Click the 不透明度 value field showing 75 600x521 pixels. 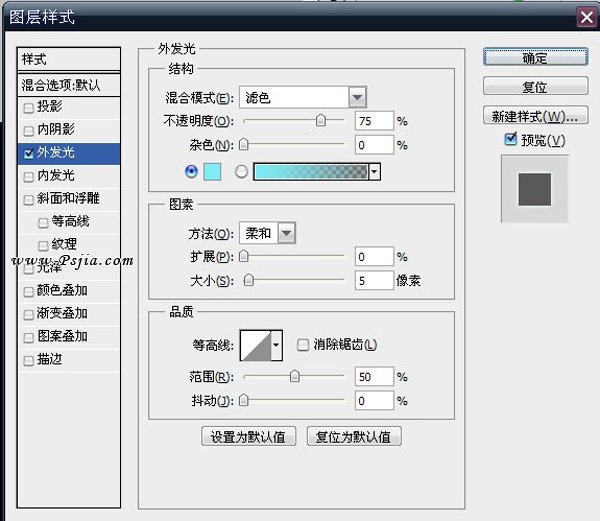374,121
